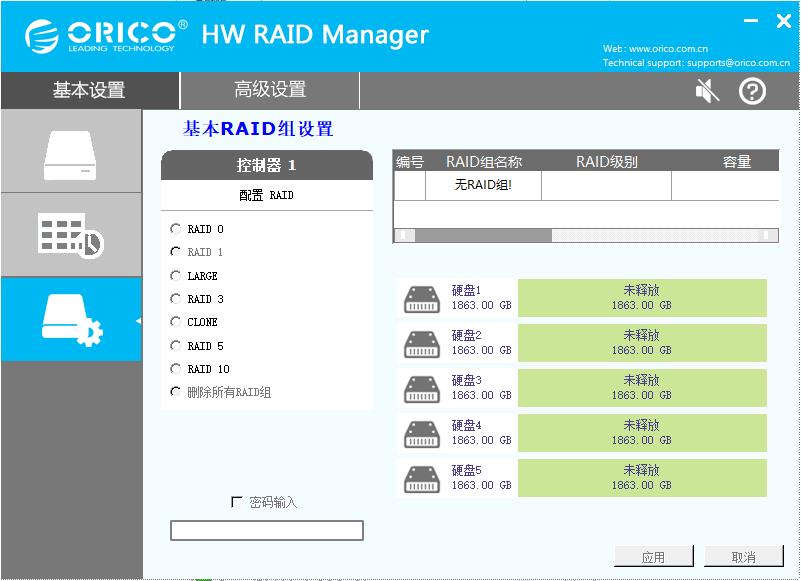The width and height of the screenshot is (801, 581).
Task: Click the RAID table scrollbar right arrow
Action: point(767,235)
